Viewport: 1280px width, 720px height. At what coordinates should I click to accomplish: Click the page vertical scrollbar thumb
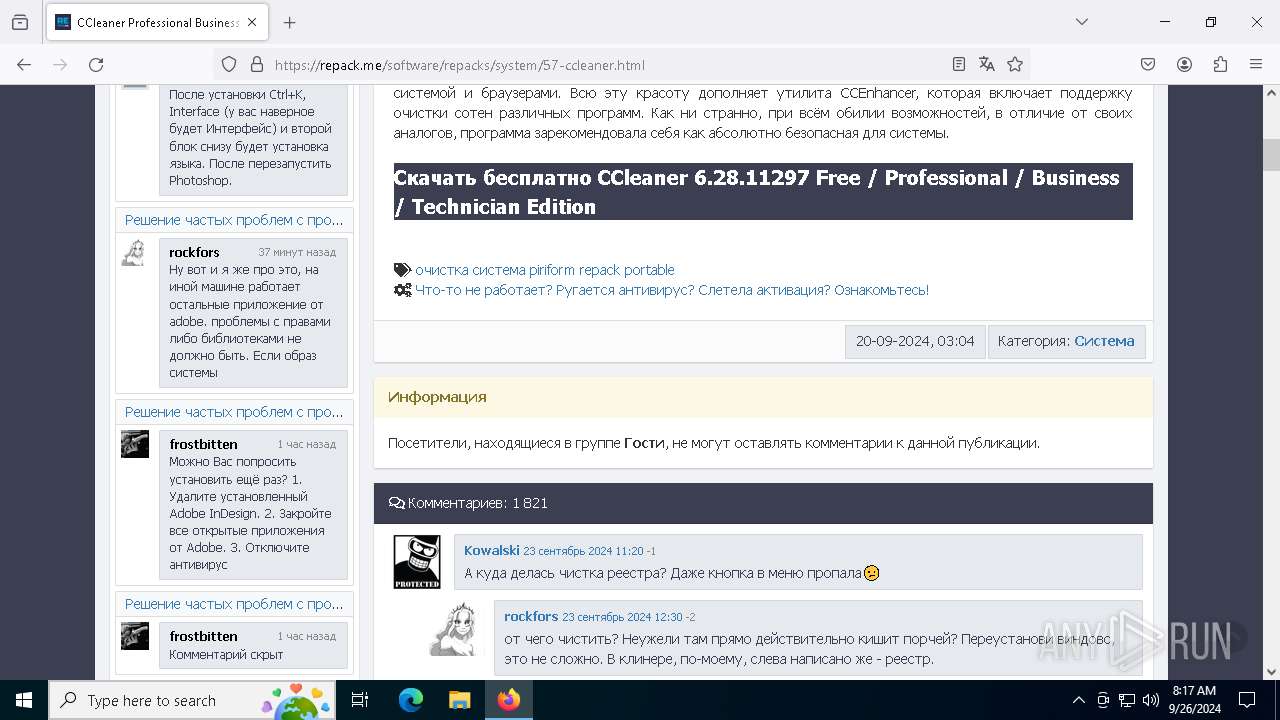[1271, 155]
